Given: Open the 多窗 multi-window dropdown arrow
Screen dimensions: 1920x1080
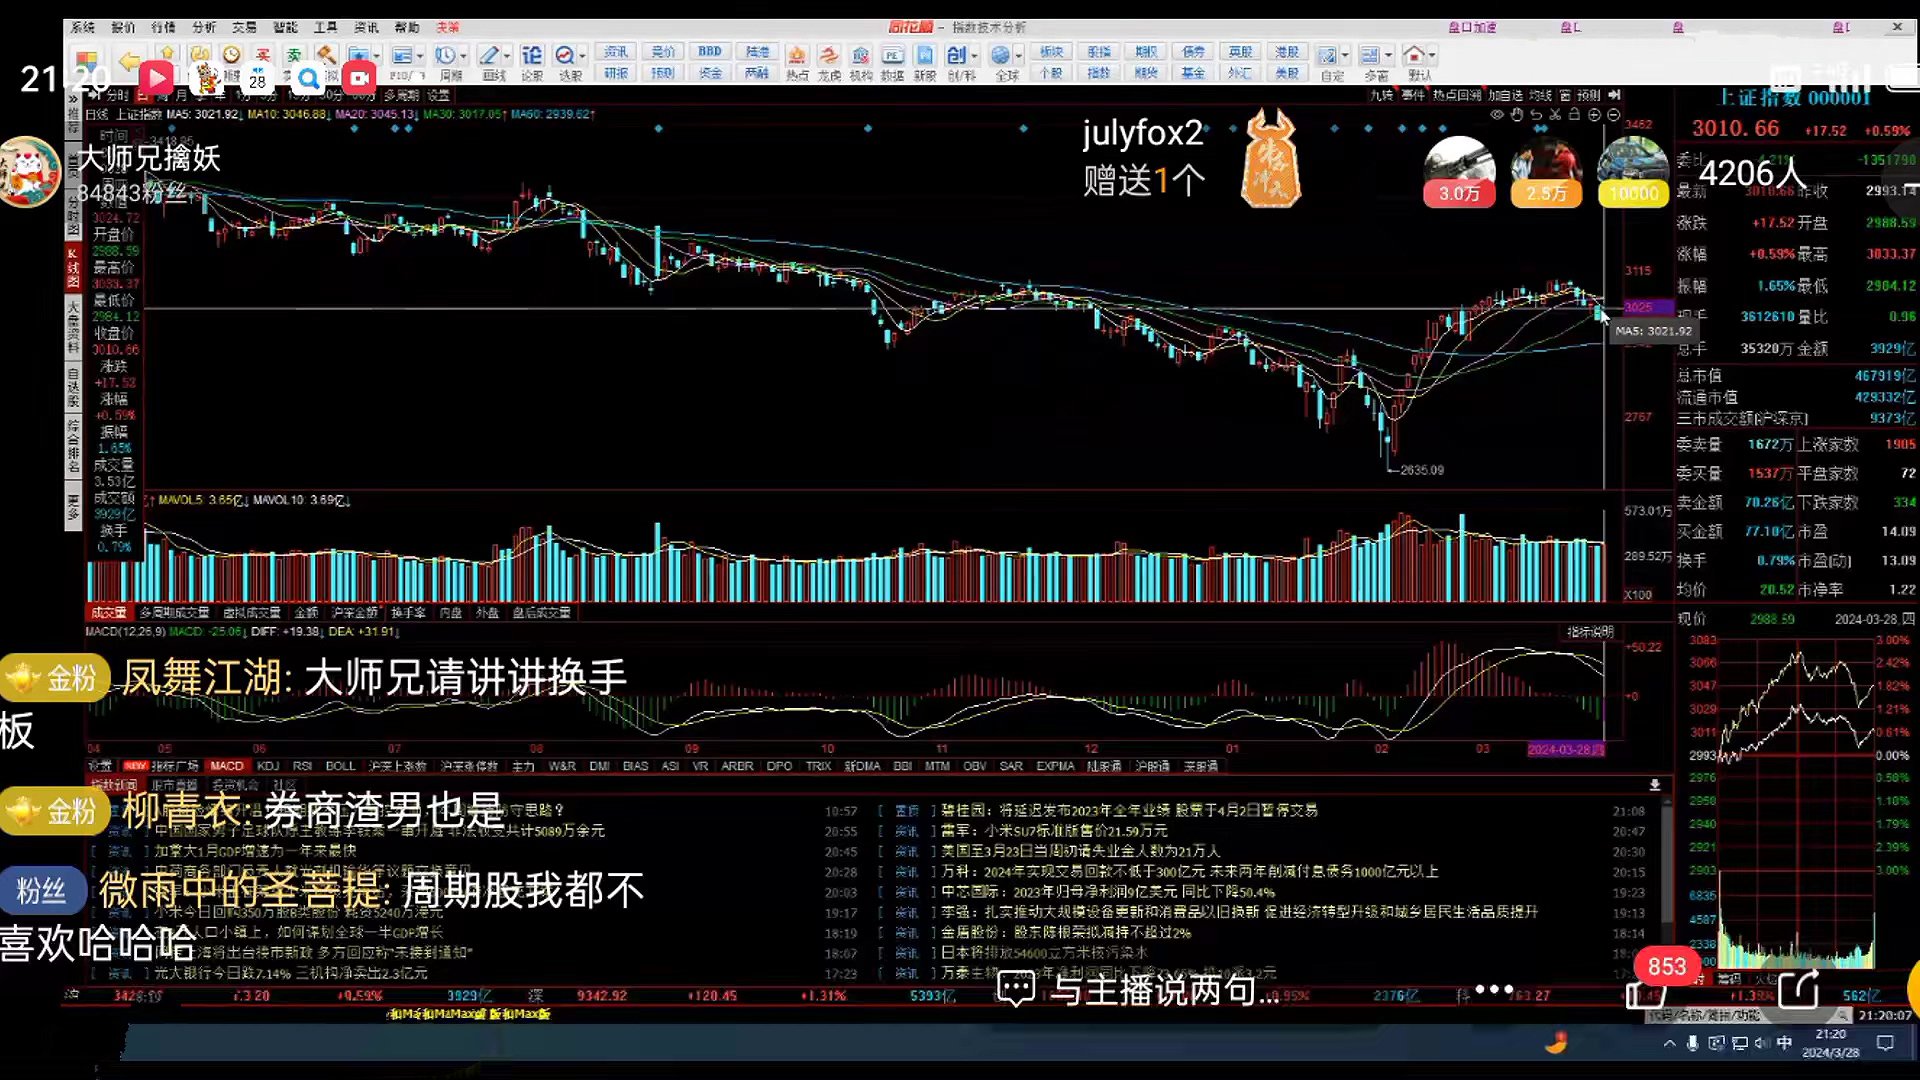Looking at the screenshot, I should (1389, 56).
